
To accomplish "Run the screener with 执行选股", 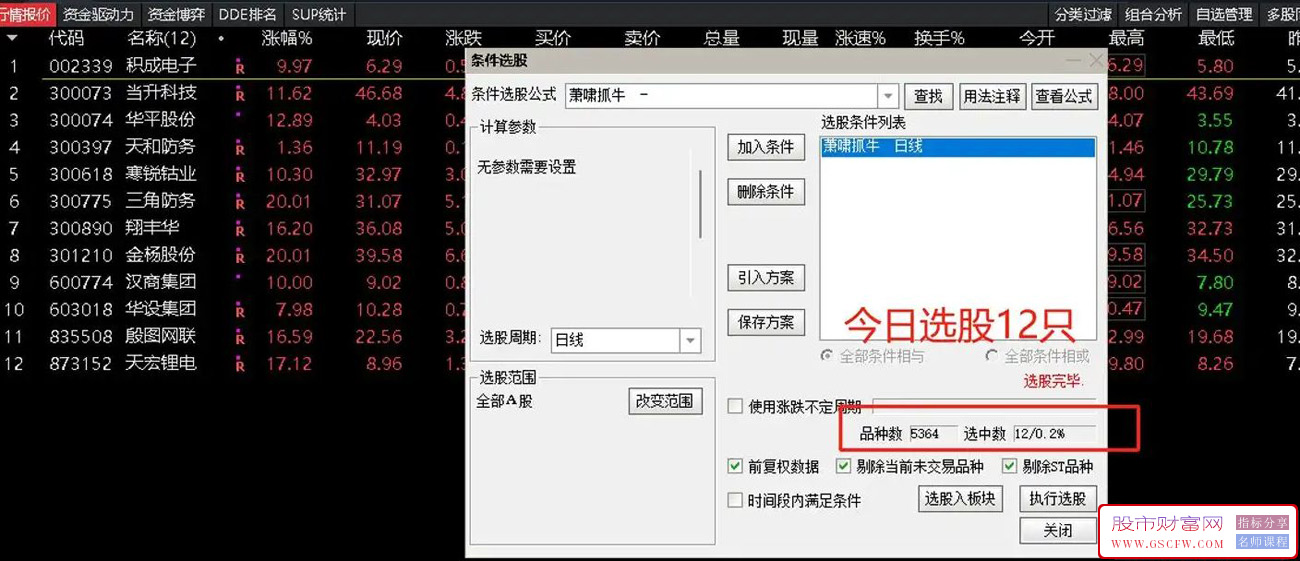I will click(1058, 498).
